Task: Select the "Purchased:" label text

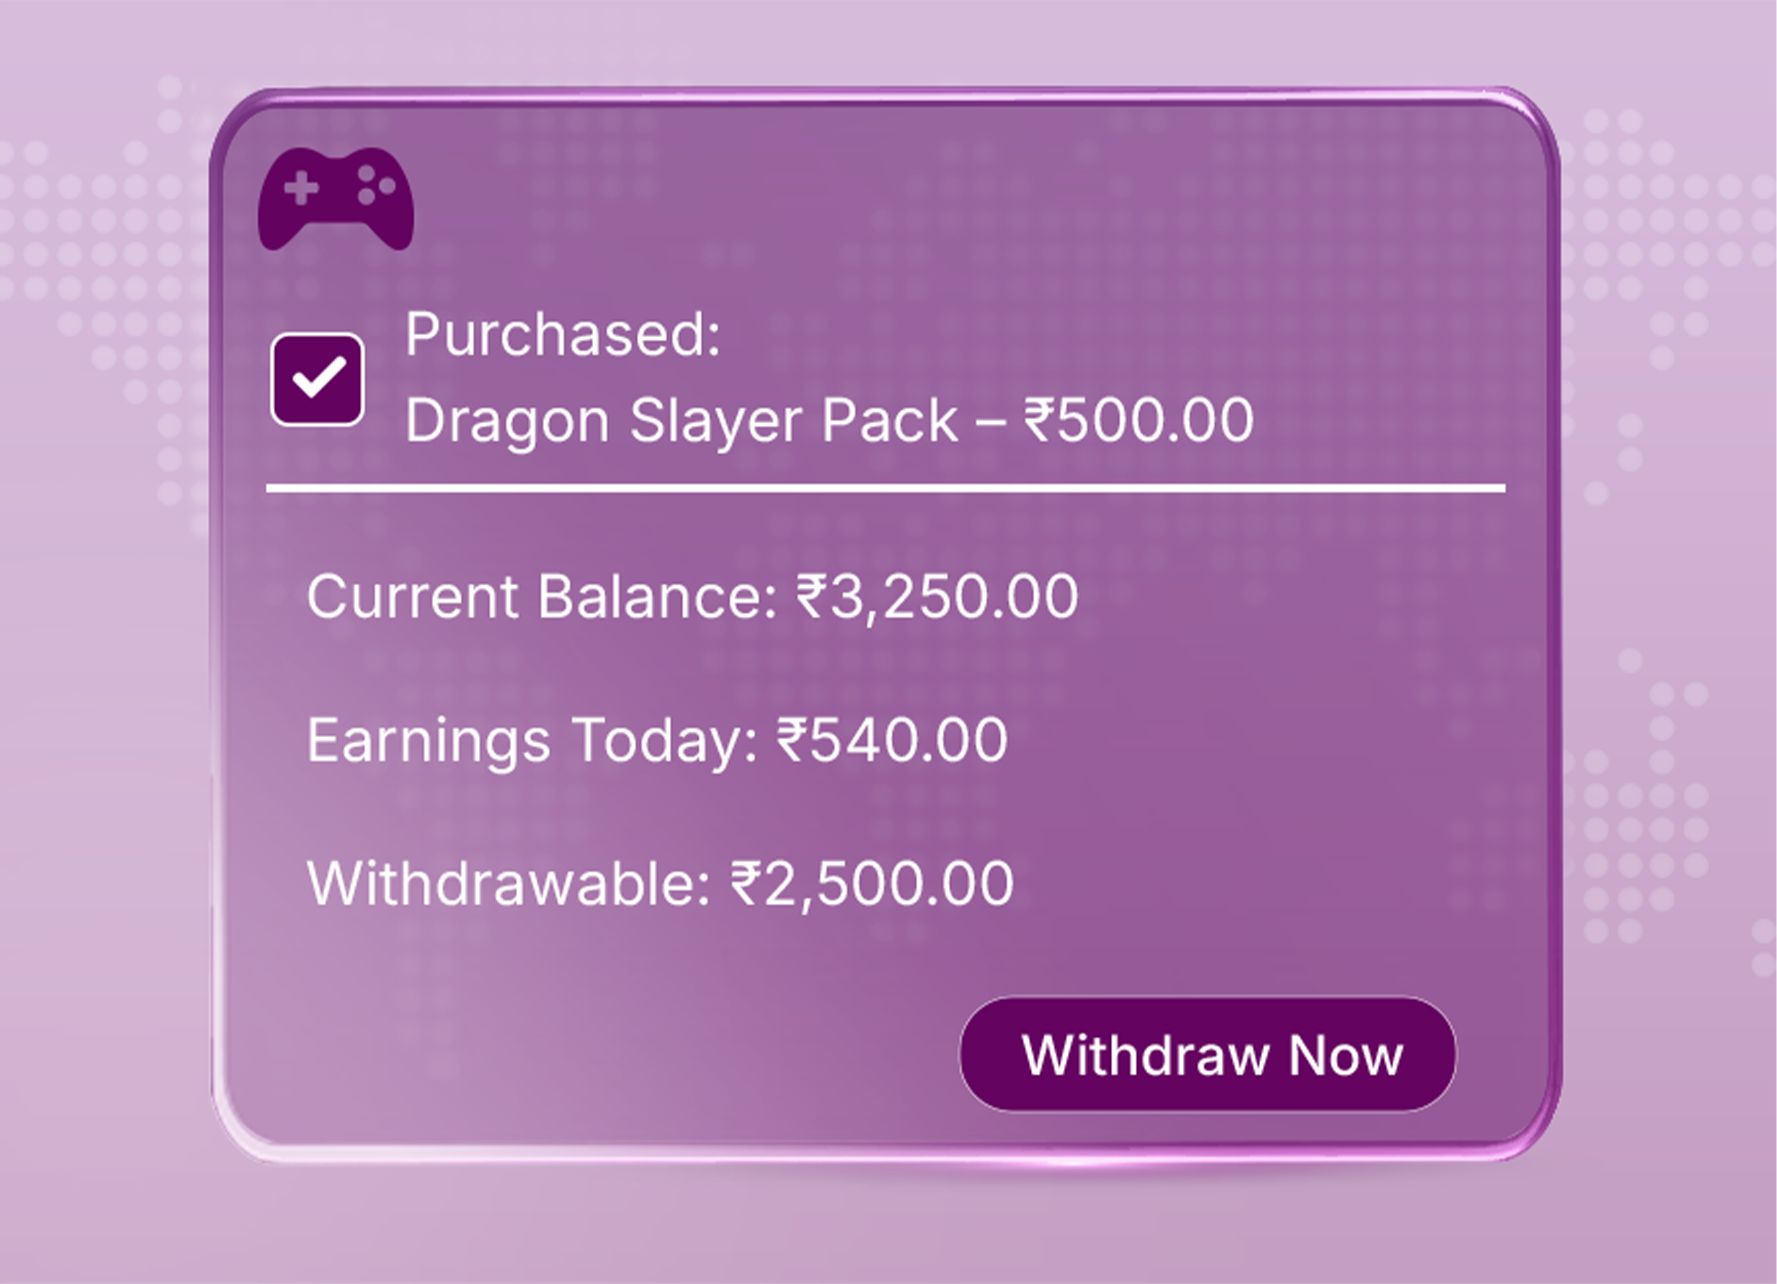Action: click(x=562, y=334)
